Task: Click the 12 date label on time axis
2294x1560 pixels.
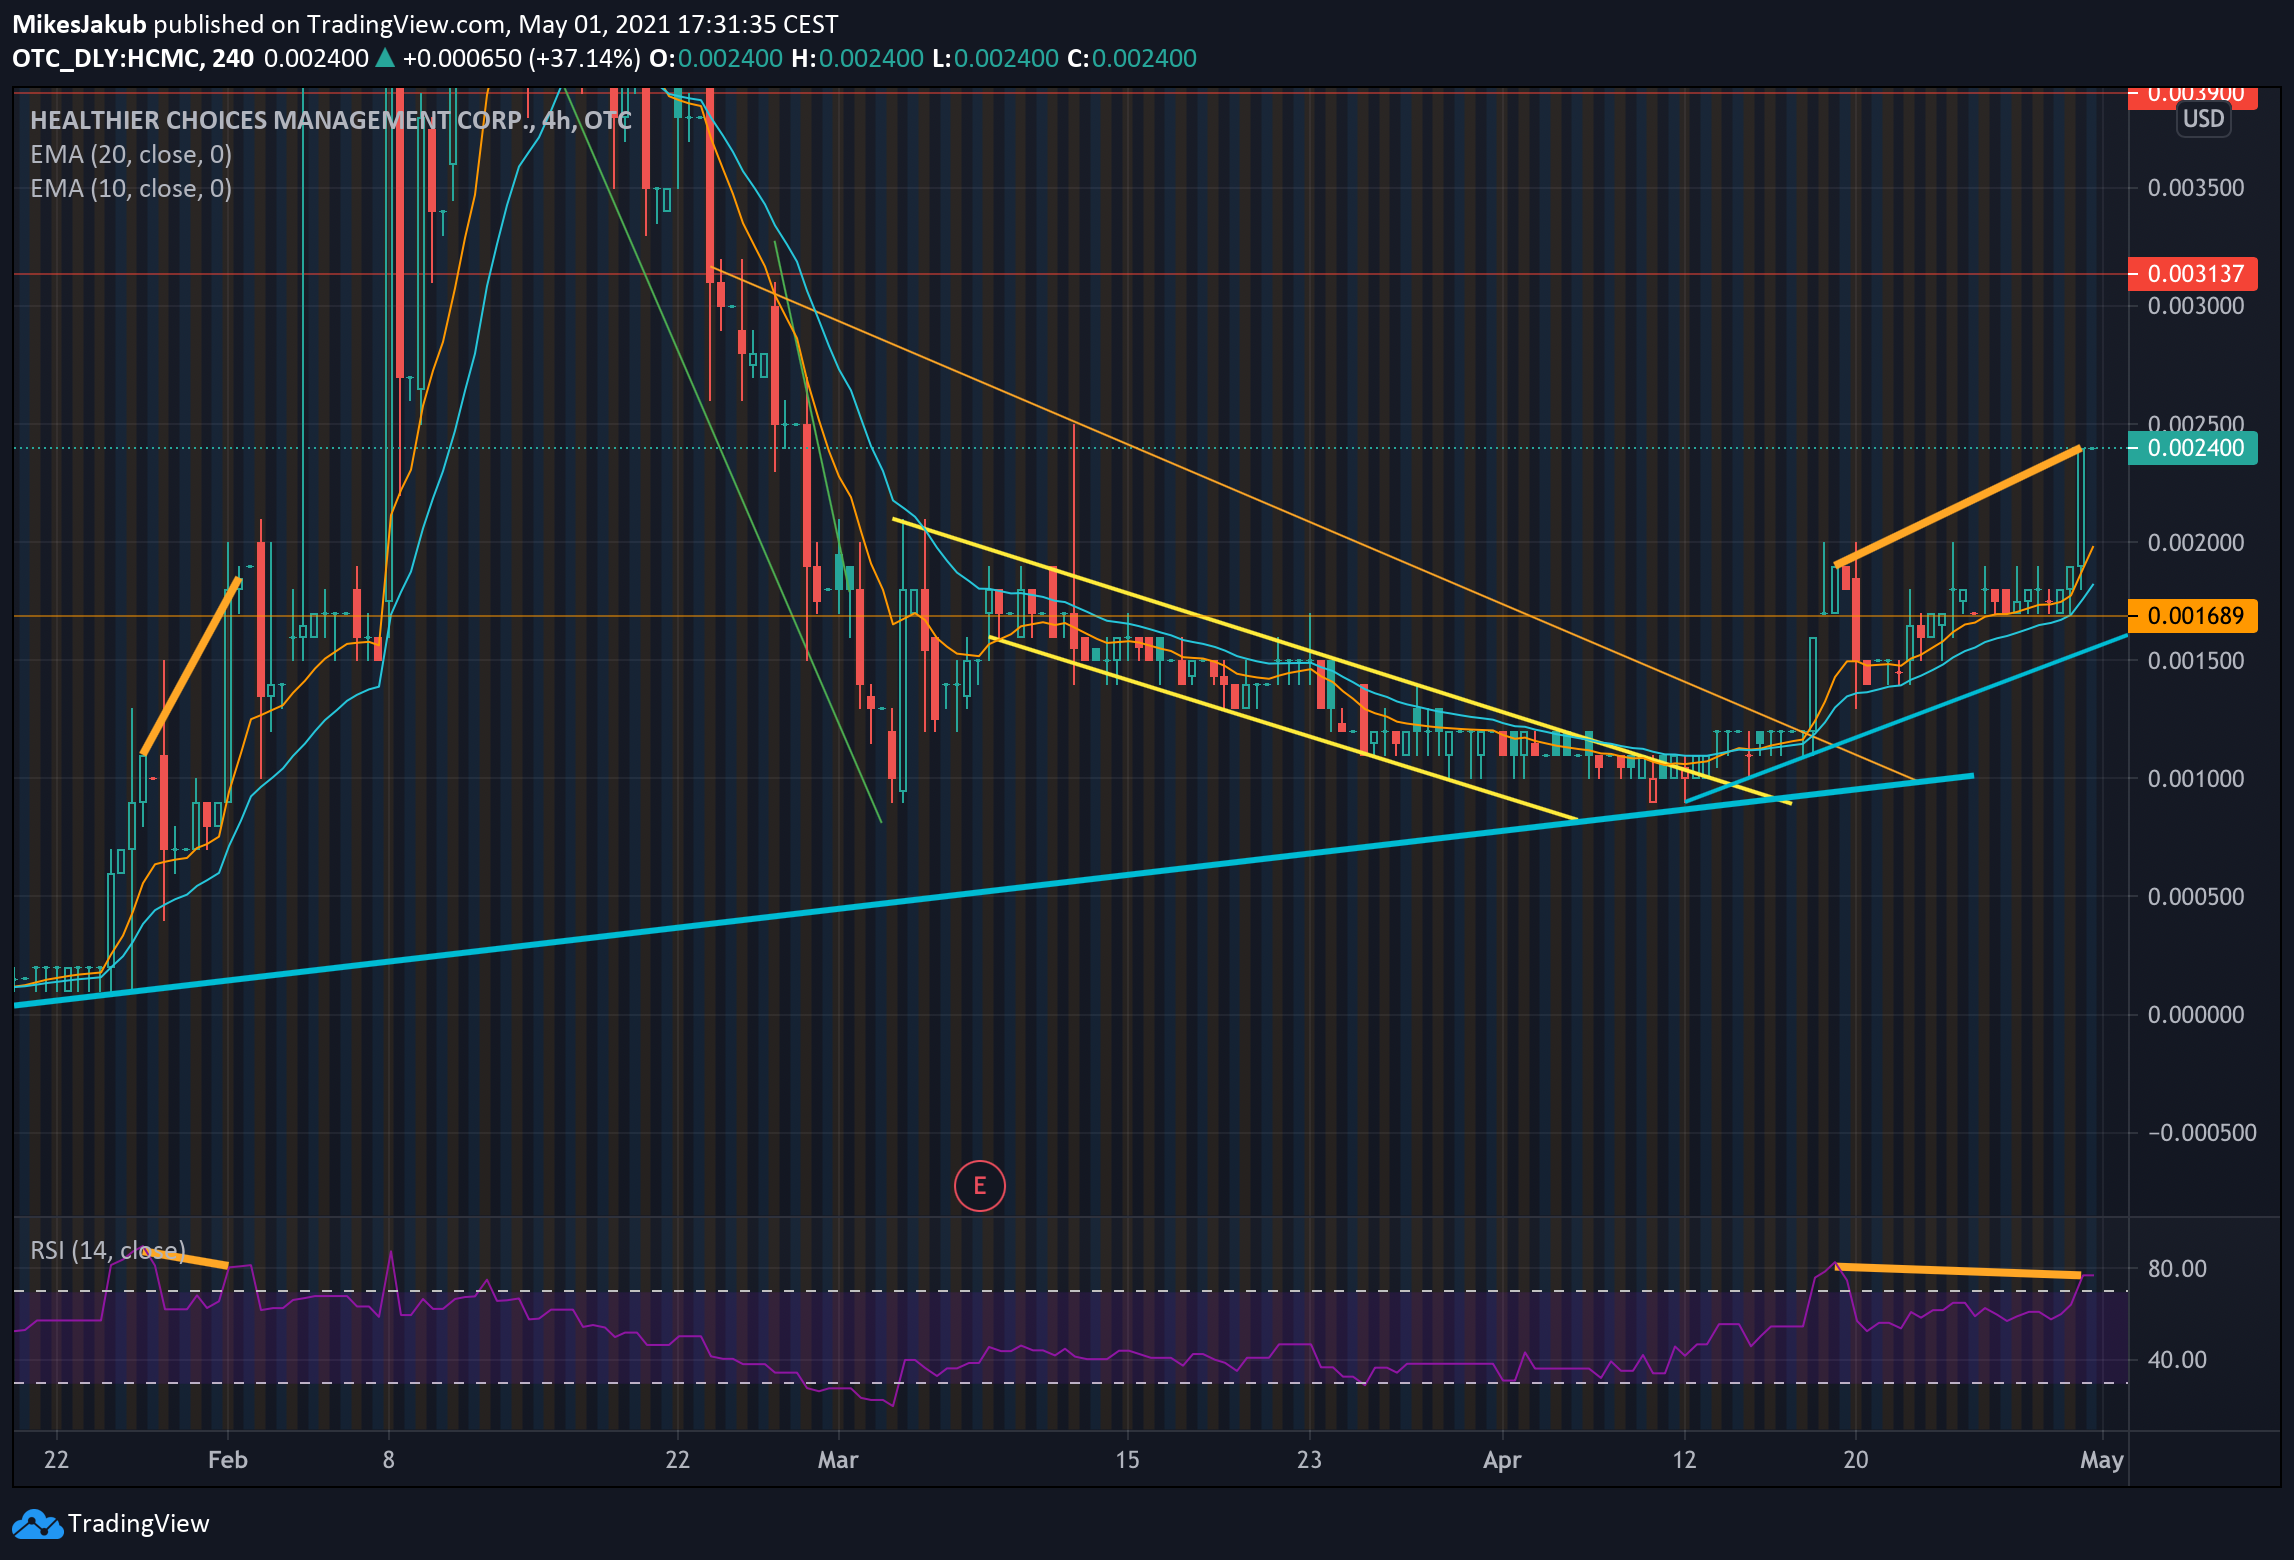Action: [x=1685, y=1460]
